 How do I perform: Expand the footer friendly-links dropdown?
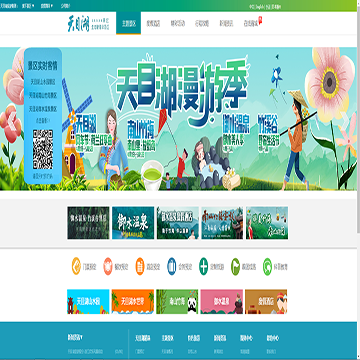pyautogui.click(x=75, y=338)
